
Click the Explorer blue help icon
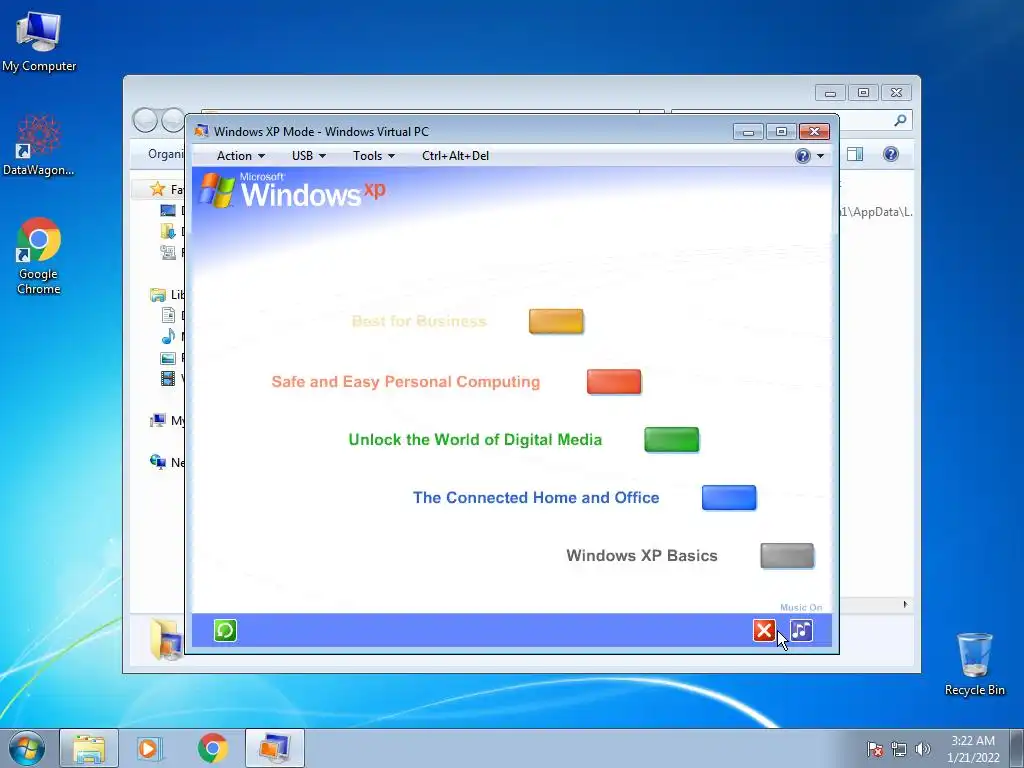pyautogui.click(x=891, y=154)
